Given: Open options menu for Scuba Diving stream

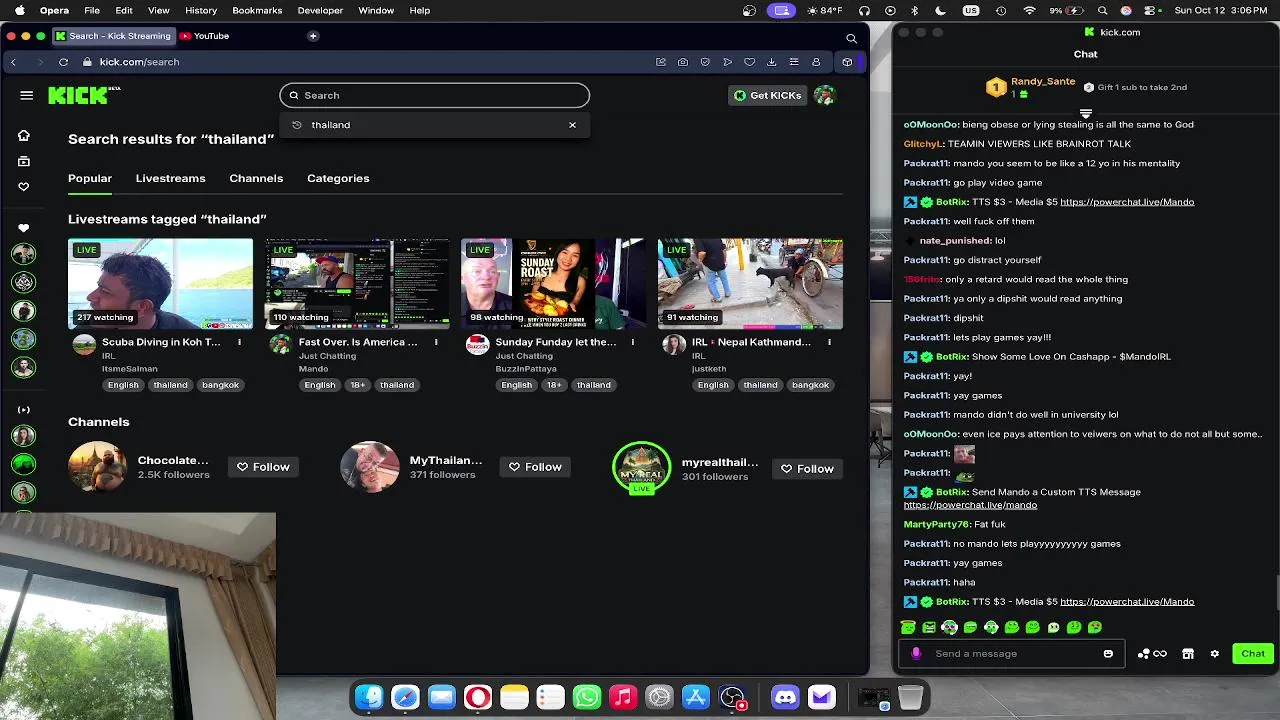Looking at the screenshot, I should (x=239, y=342).
